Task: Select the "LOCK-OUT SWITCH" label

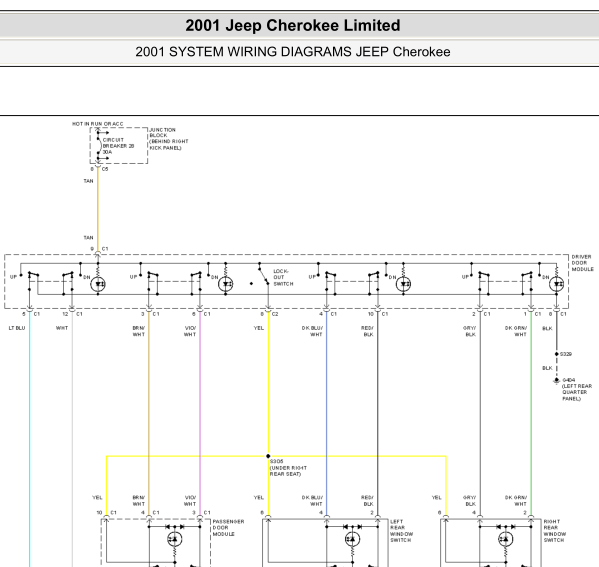Action: click(x=283, y=277)
